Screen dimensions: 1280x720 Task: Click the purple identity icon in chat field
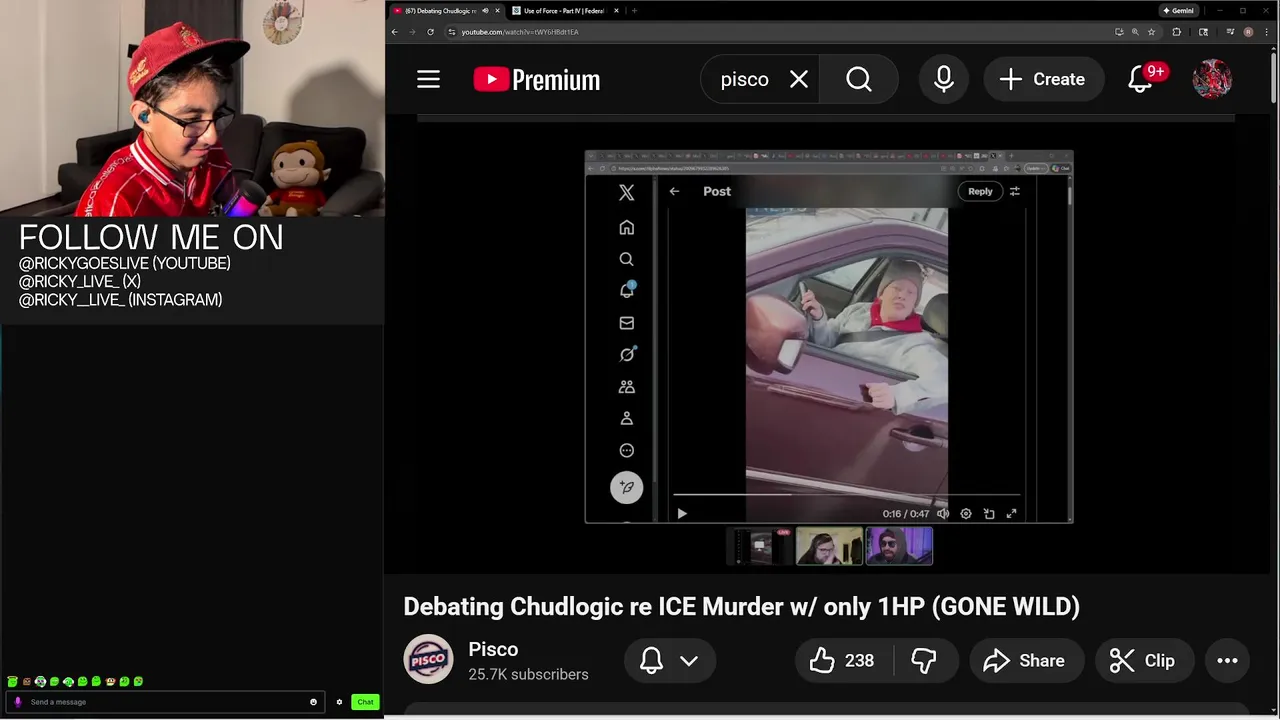(x=18, y=702)
